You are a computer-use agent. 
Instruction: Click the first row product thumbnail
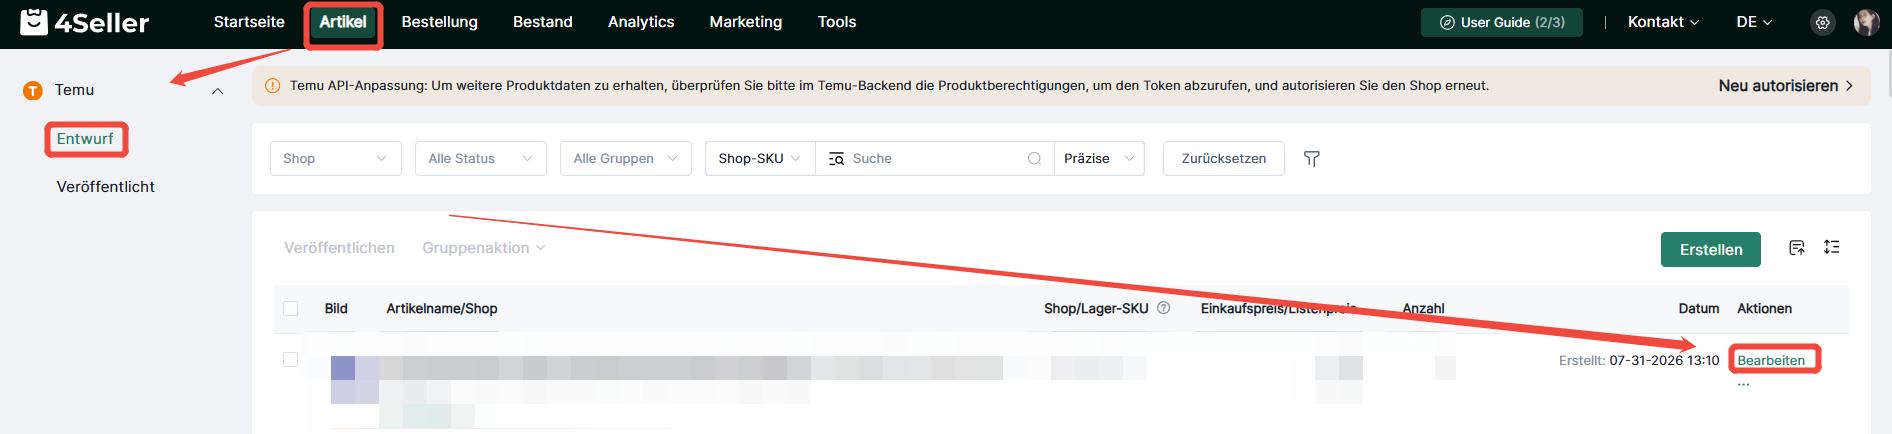click(355, 380)
